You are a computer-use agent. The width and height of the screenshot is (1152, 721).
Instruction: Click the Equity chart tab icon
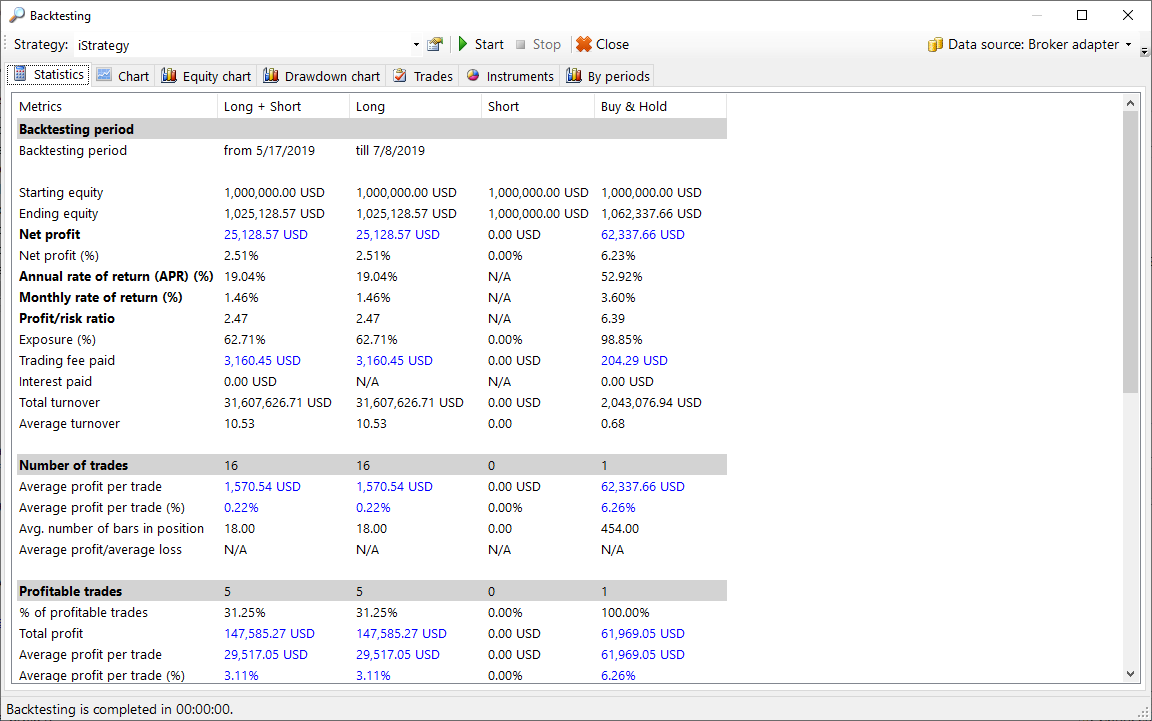(x=169, y=76)
